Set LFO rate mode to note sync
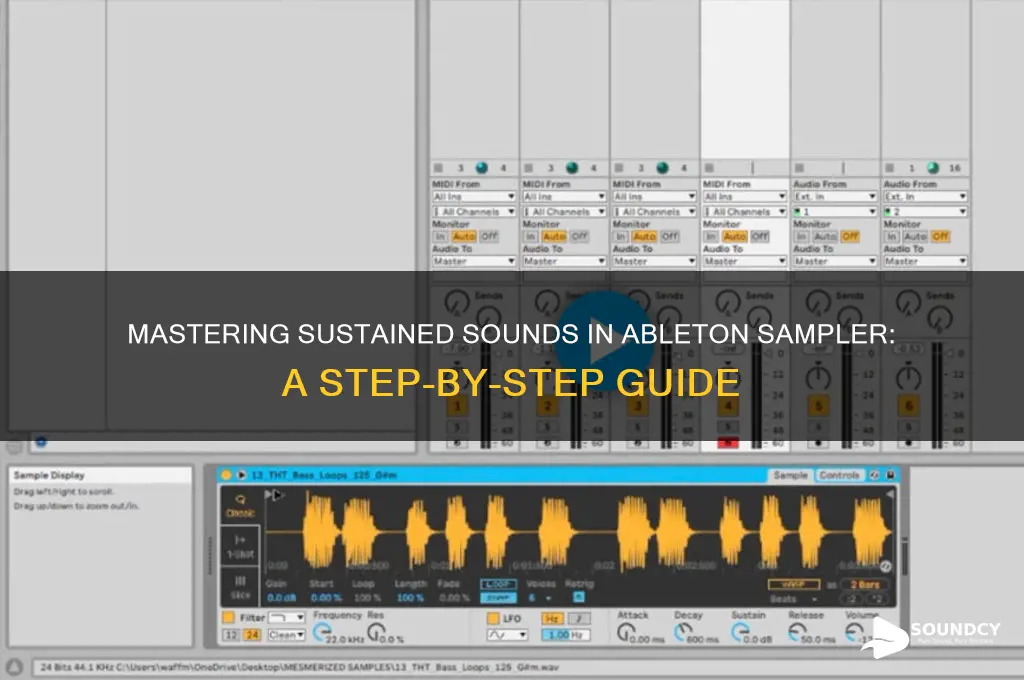The width and height of the screenshot is (1024, 680). pos(579,618)
